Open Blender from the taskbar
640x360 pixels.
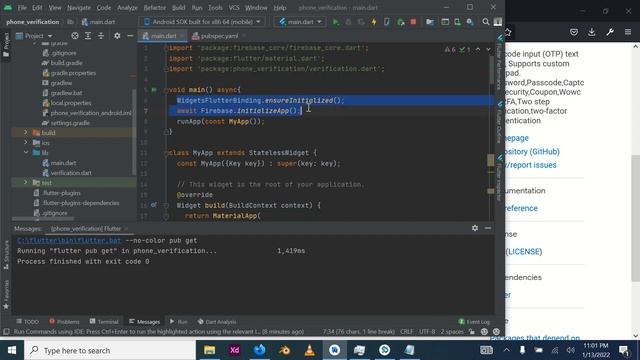tap(285, 350)
